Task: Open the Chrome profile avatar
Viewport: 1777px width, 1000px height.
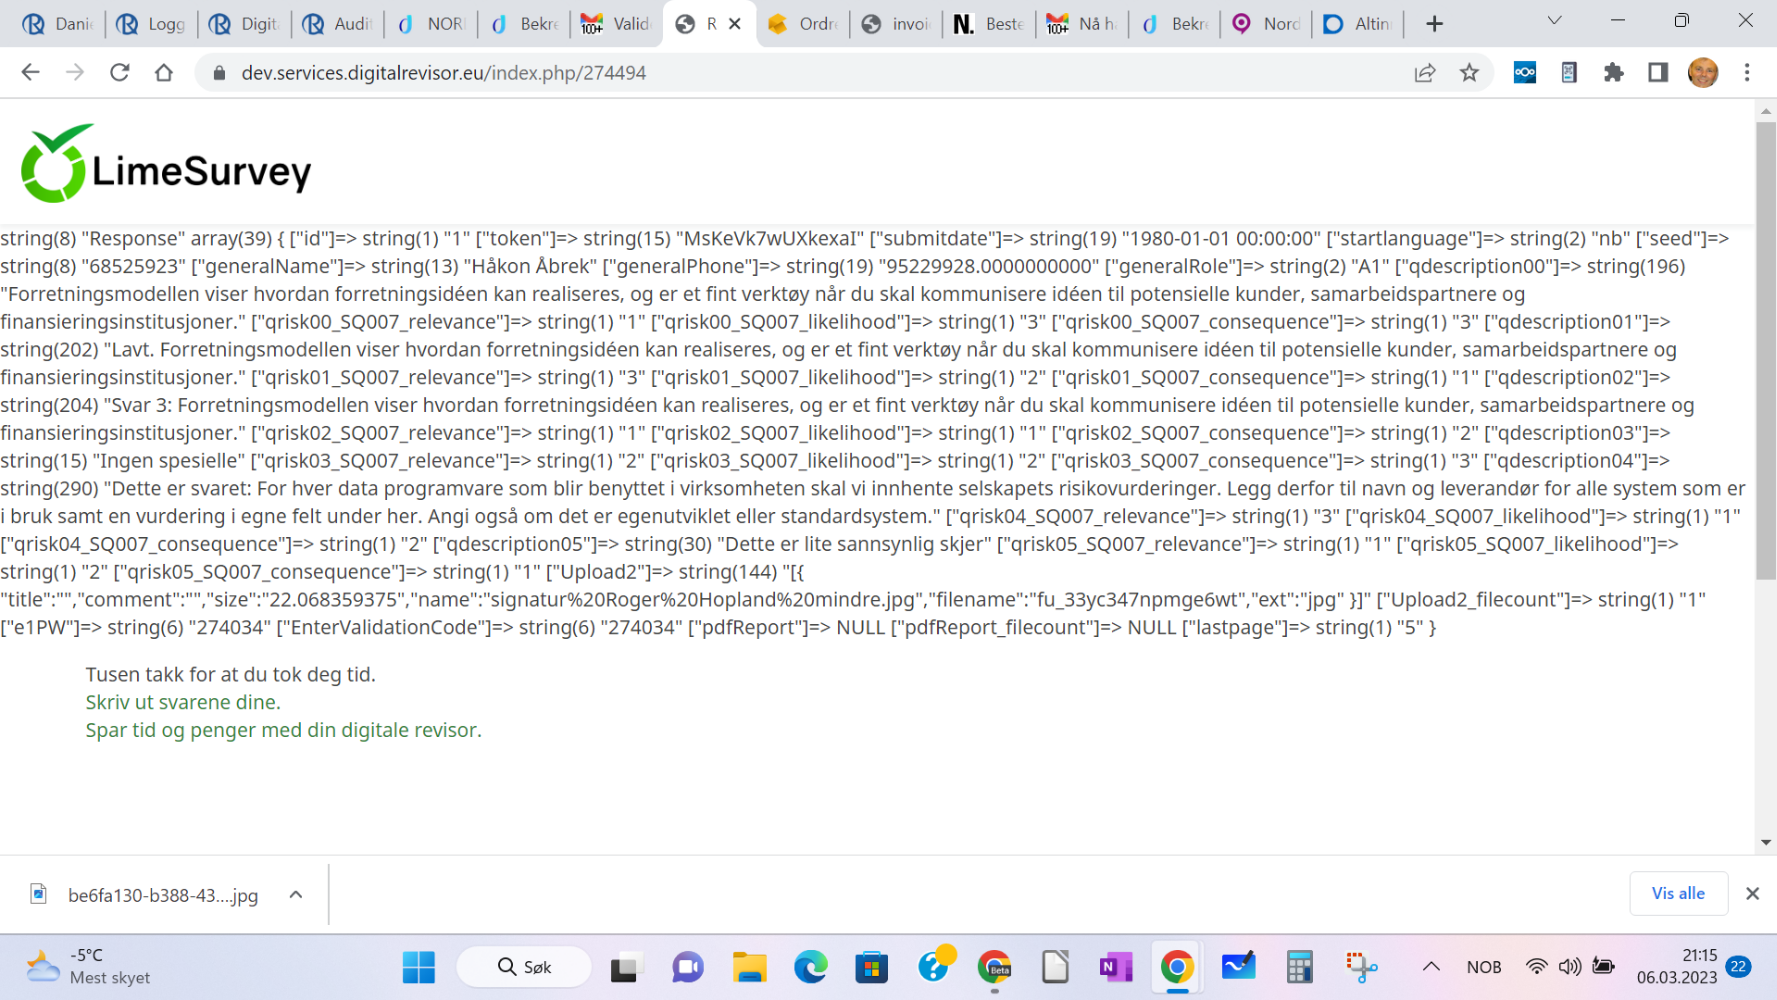Action: (1702, 72)
